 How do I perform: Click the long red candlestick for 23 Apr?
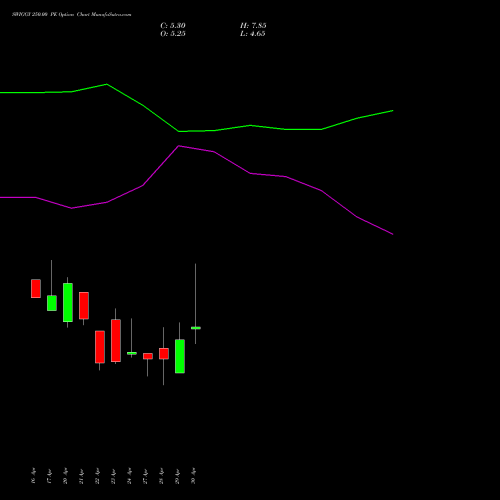116,340
